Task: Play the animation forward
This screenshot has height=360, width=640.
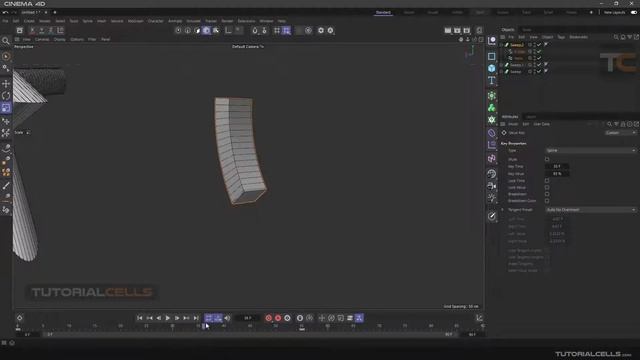Action: point(167,318)
